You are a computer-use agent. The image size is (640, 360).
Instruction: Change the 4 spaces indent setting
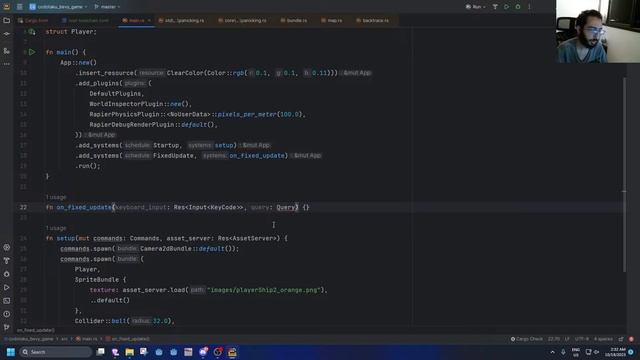(x=603, y=339)
